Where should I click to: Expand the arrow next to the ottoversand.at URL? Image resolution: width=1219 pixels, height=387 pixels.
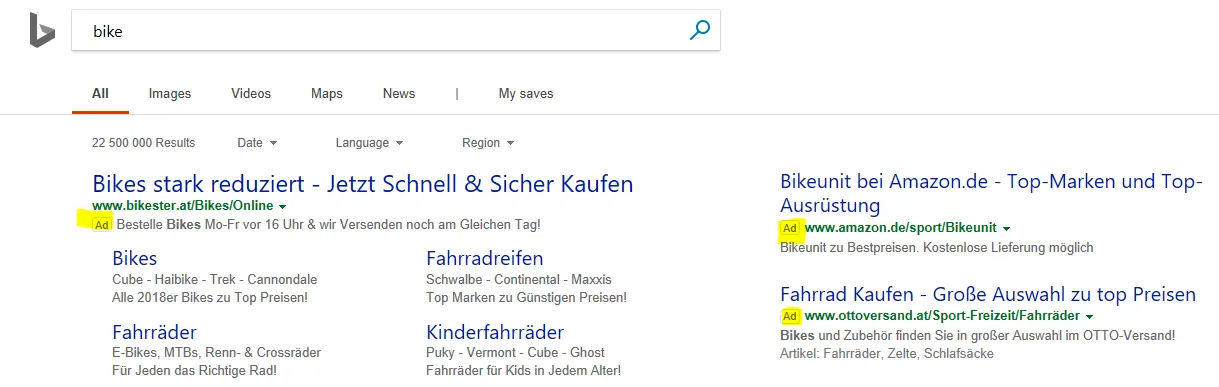[x=1089, y=316]
